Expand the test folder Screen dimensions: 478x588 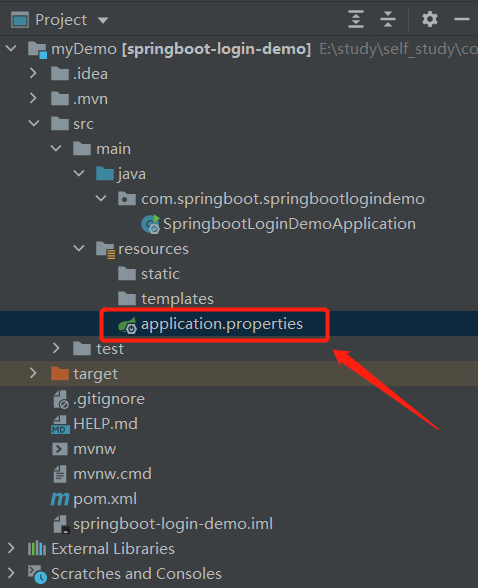(x=56, y=348)
